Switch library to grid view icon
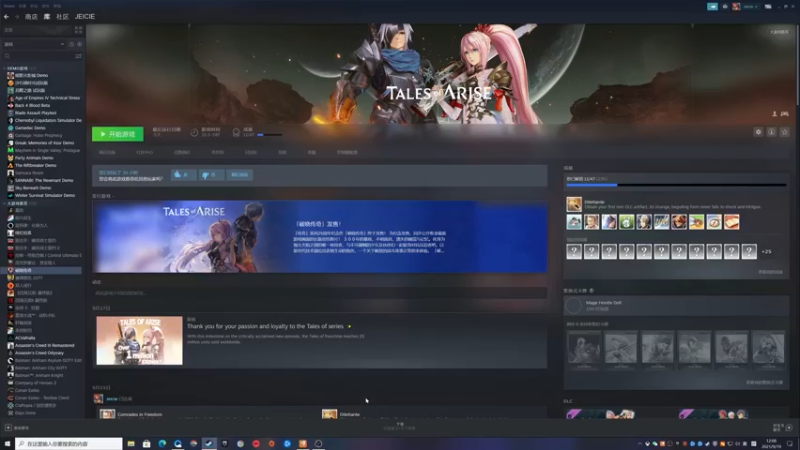Screen dimensions: 800x450 click(x=78, y=30)
